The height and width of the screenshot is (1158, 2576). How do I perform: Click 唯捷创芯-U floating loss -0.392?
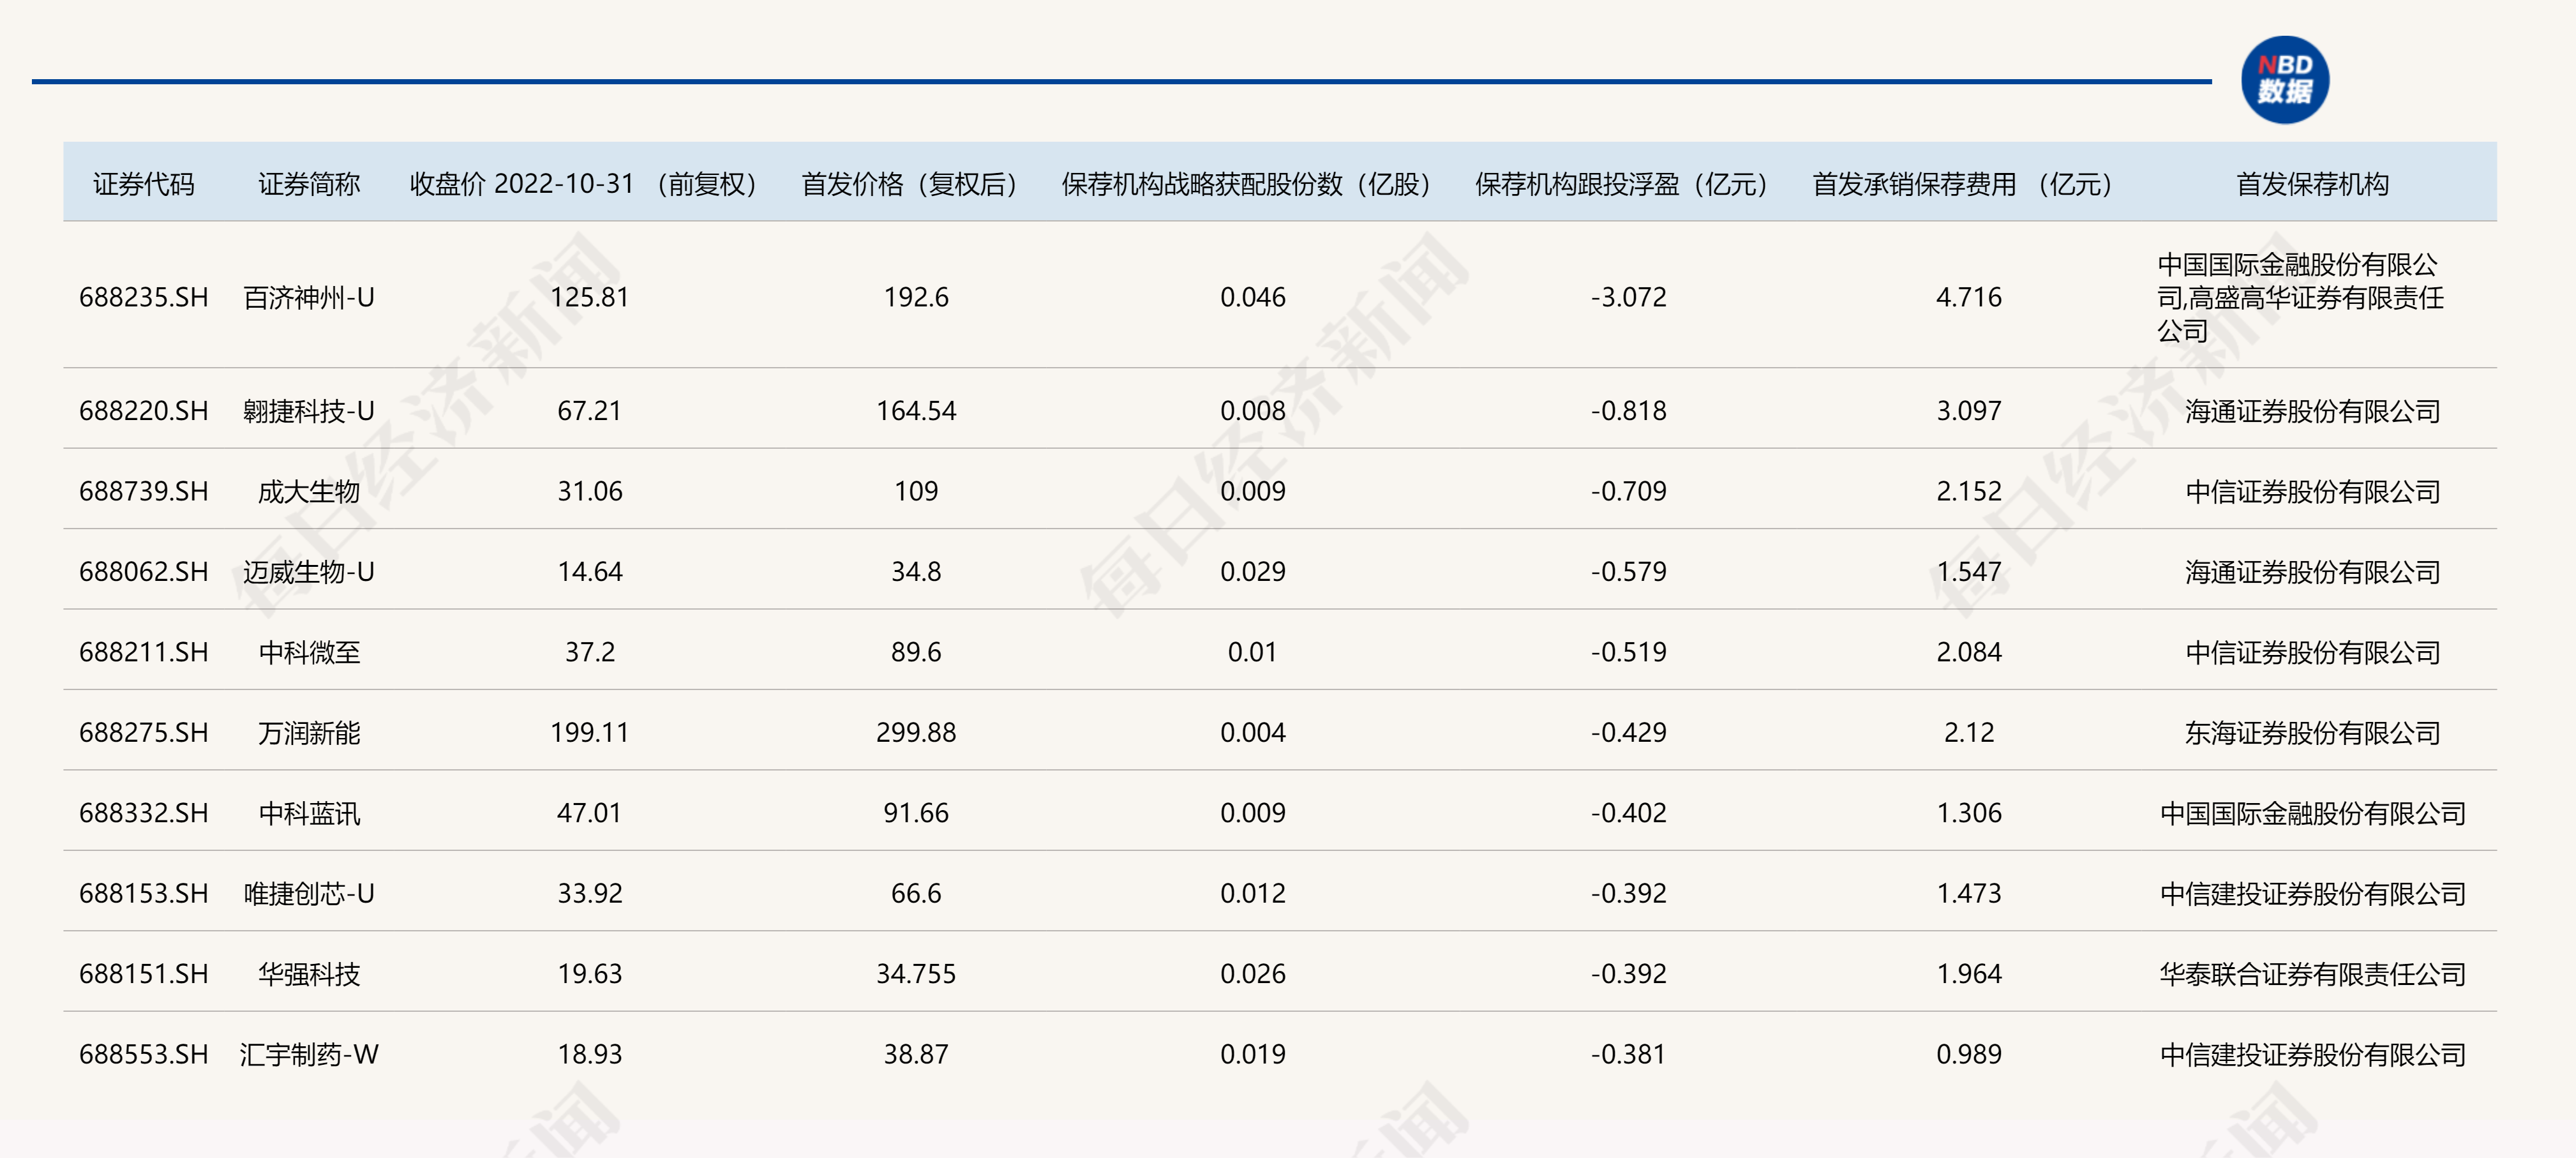pyautogui.click(x=1628, y=893)
